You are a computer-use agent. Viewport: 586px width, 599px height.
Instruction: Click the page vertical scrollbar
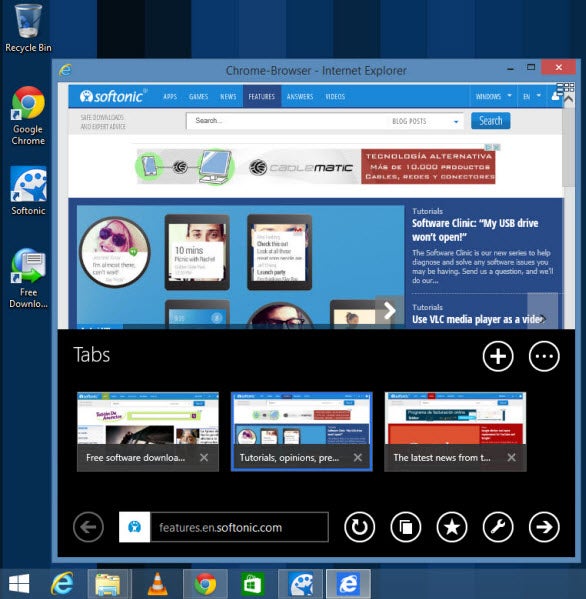pos(569,147)
